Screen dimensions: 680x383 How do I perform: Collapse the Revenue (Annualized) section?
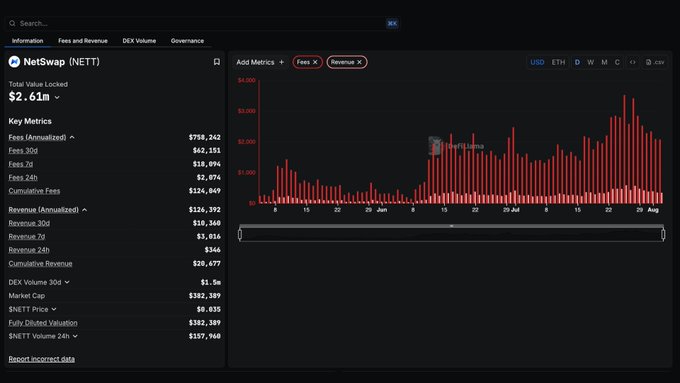tap(85, 210)
